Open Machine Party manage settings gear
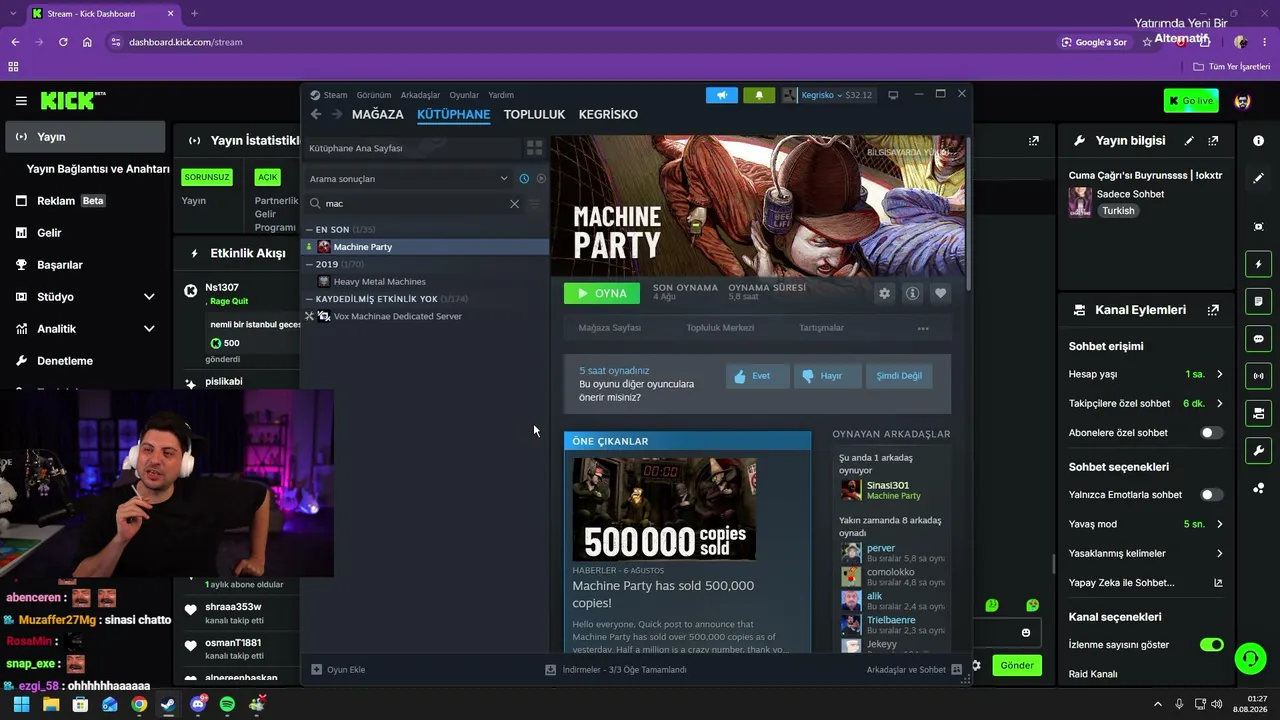 click(884, 293)
